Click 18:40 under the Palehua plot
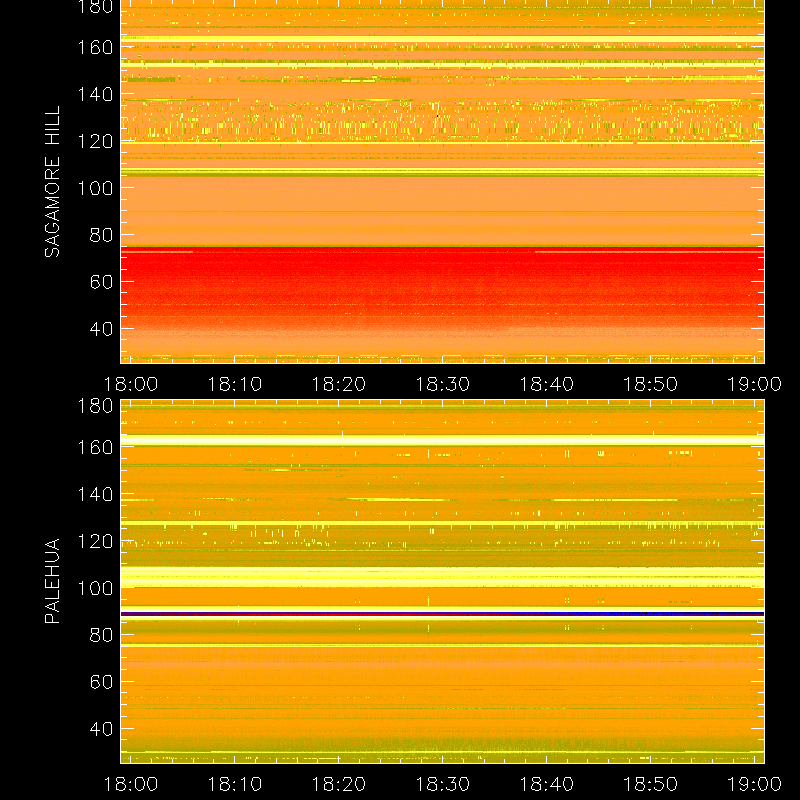800x800 pixels. 546,784
